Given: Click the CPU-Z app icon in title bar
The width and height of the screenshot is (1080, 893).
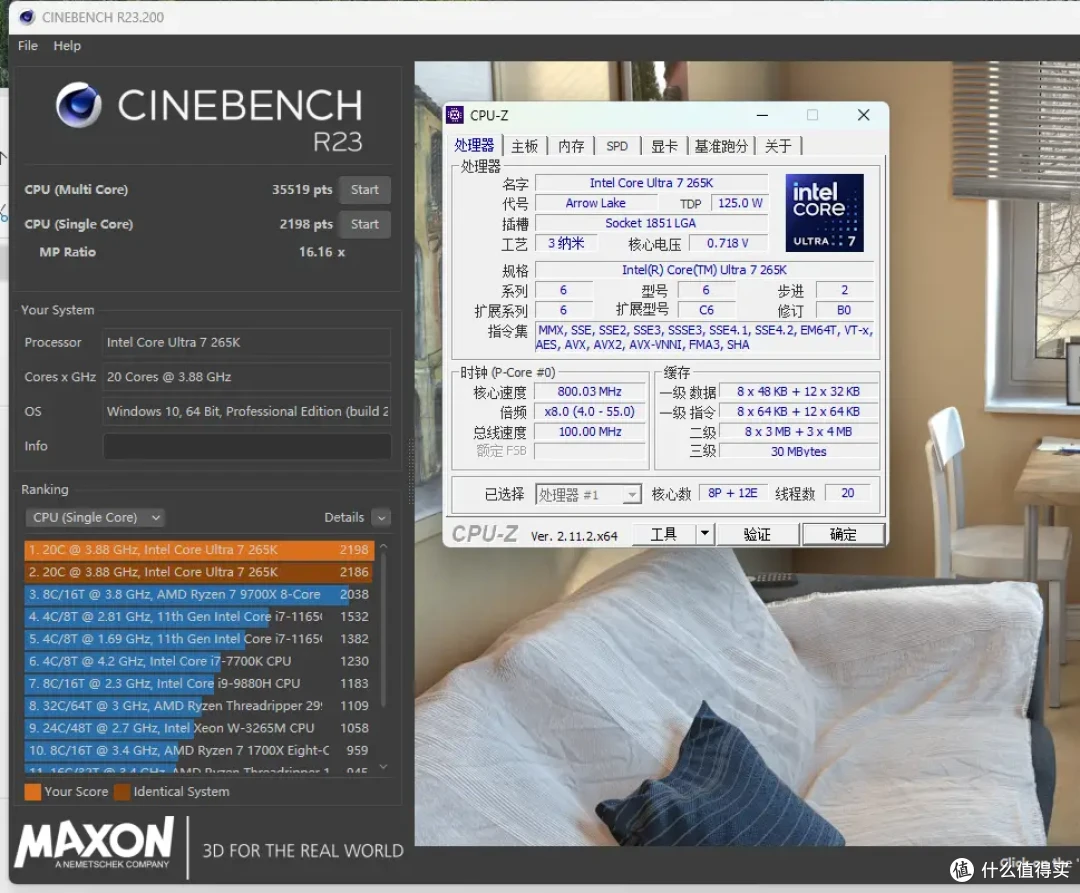Looking at the screenshot, I should click(x=455, y=115).
